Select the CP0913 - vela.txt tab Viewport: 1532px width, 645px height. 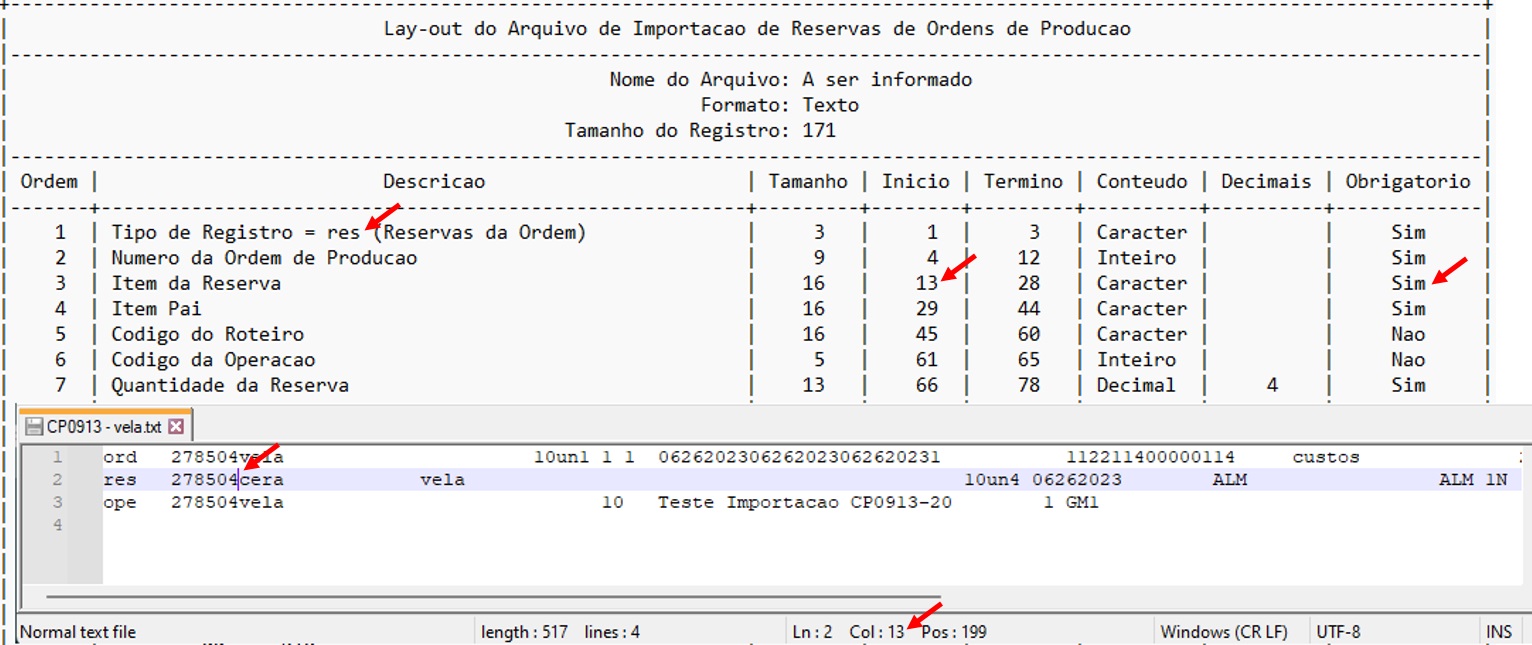point(105,427)
